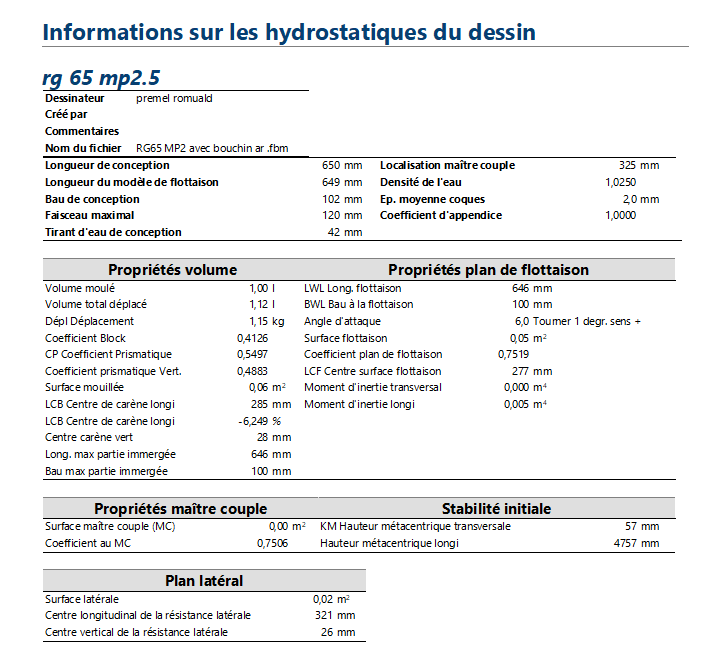Click 'Bau de conception' value 102 mm
This screenshot has width=718, height=655.
point(342,199)
